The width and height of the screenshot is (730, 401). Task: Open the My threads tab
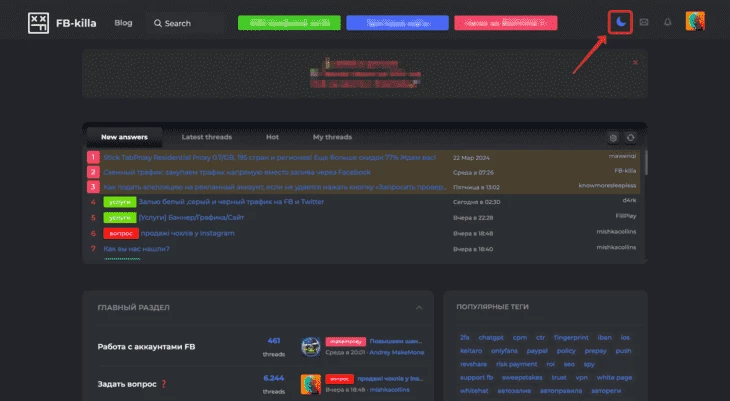click(x=332, y=137)
